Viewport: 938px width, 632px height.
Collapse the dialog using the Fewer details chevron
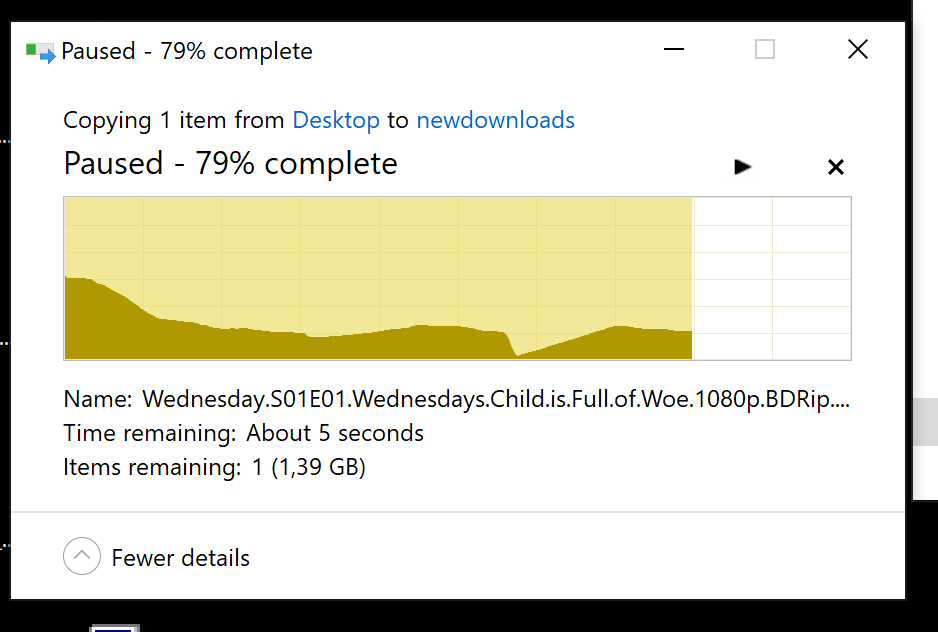[x=82, y=556]
